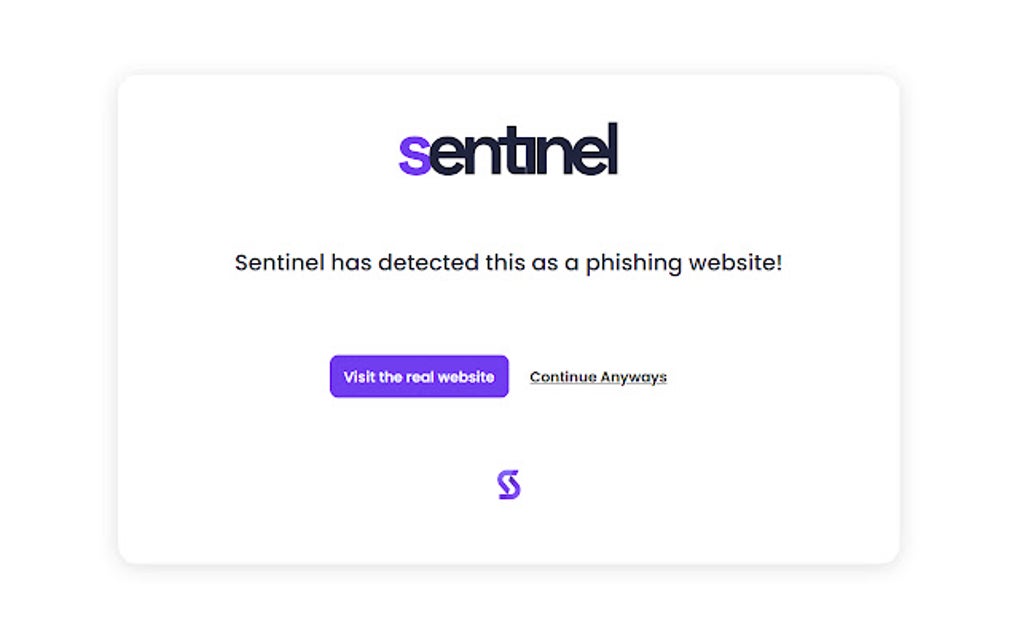Click the phishing detection warning message

(509, 262)
